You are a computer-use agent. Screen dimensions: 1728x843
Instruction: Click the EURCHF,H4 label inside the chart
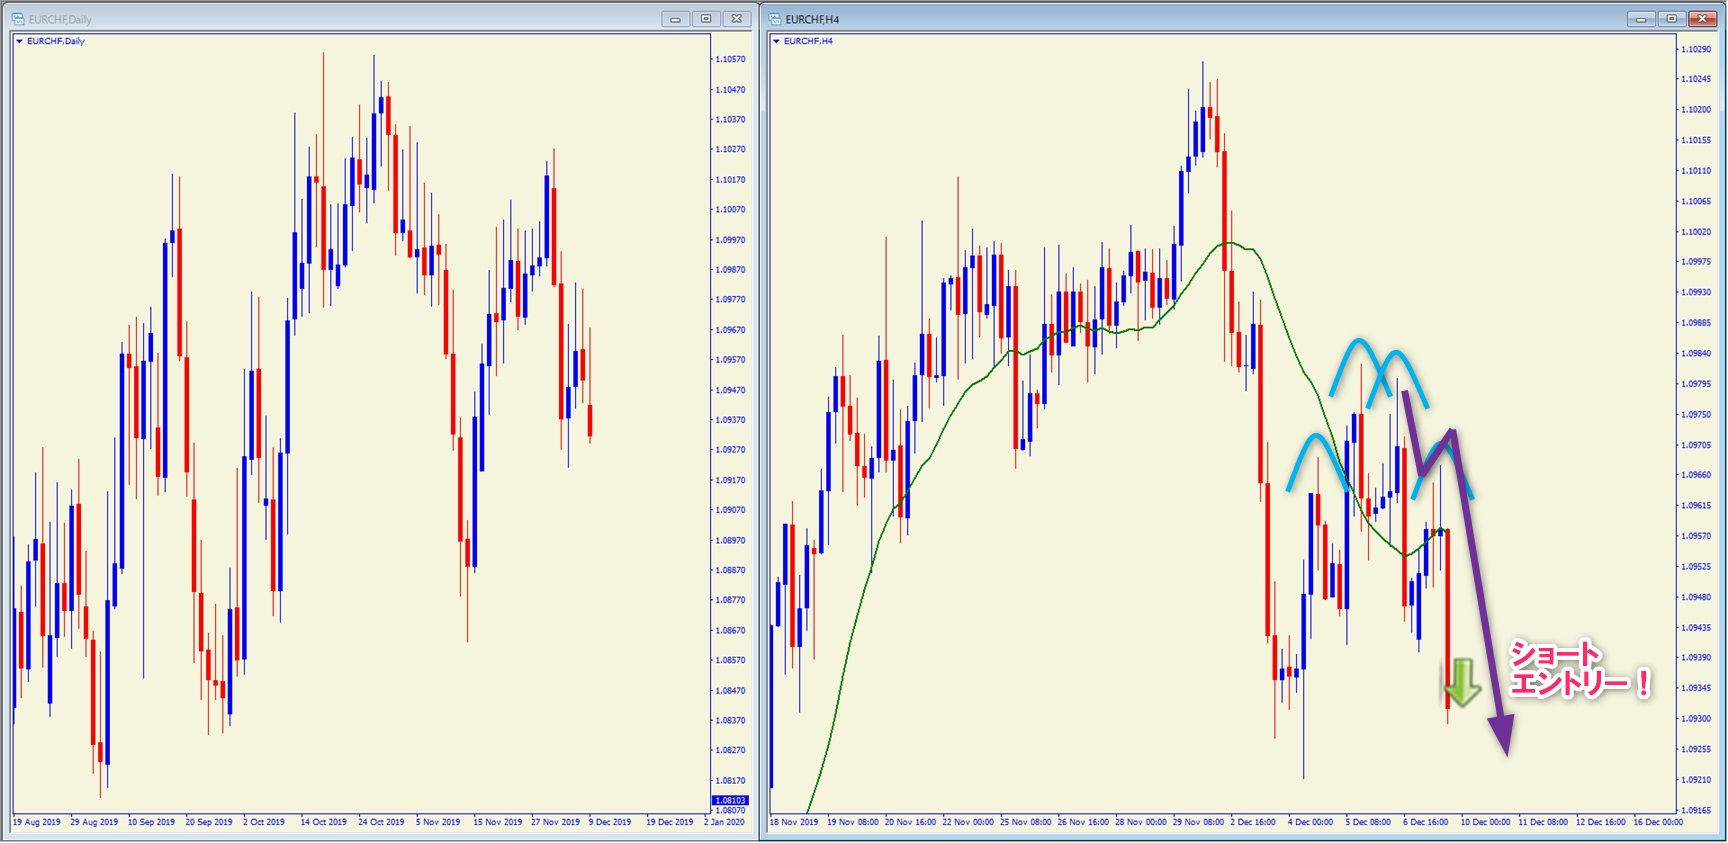[808, 41]
